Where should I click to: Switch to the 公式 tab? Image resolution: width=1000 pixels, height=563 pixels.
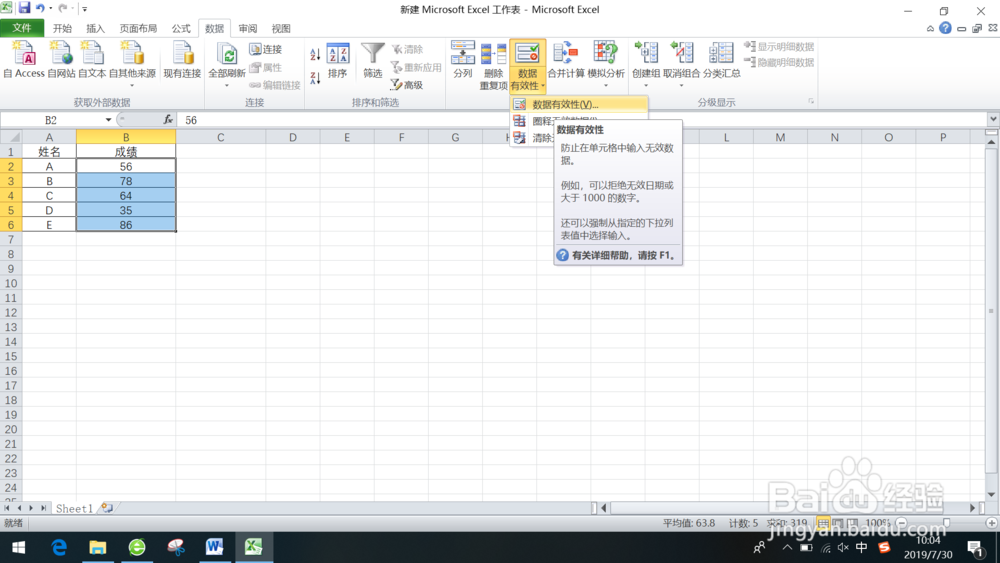coord(180,28)
